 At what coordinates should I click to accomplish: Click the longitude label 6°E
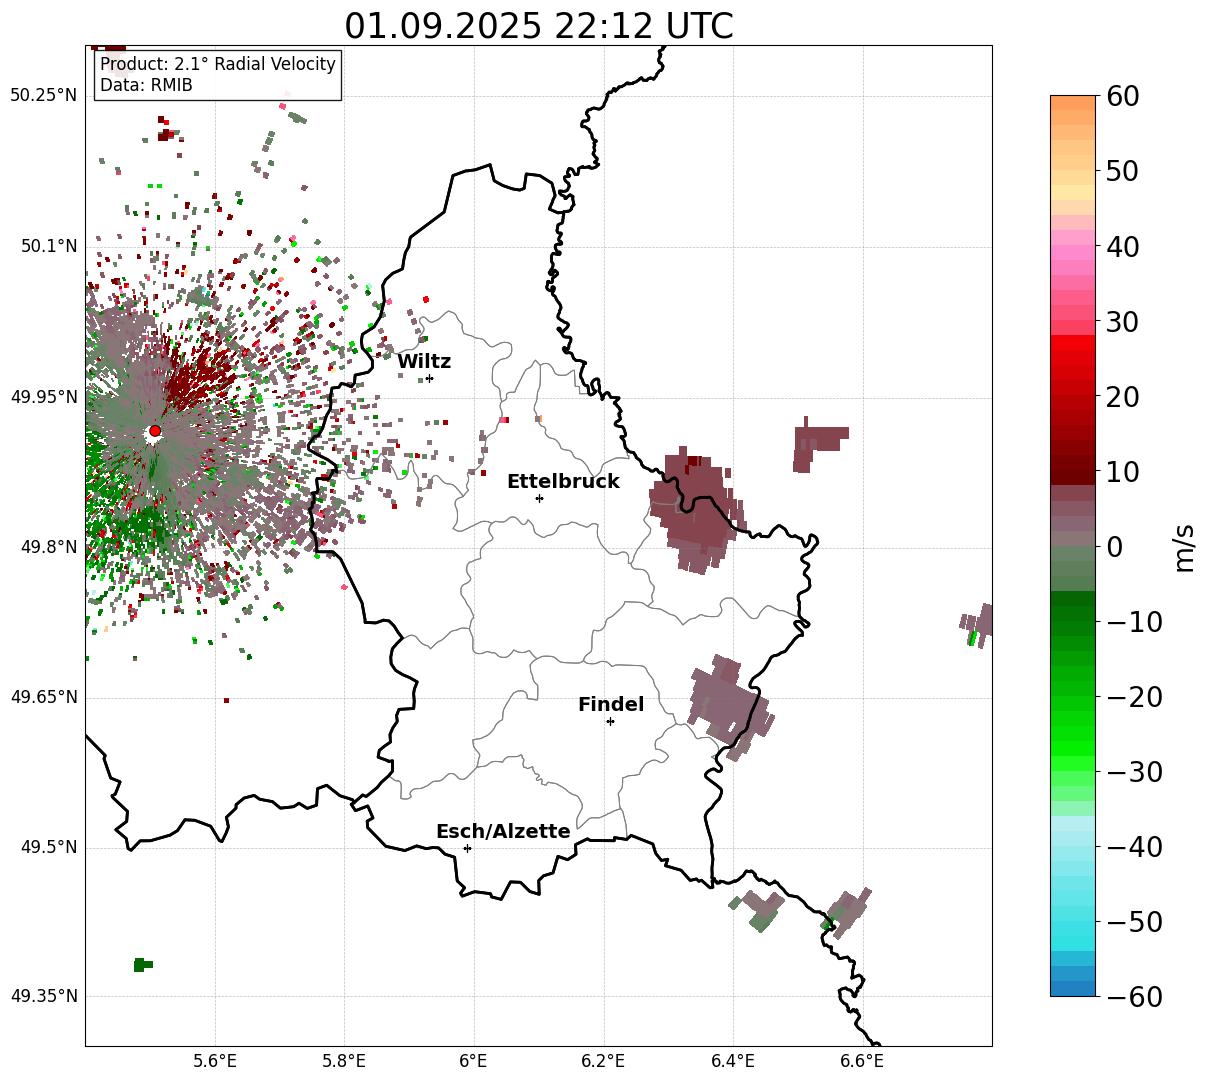pyautogui.click(x=474, y=1062)
